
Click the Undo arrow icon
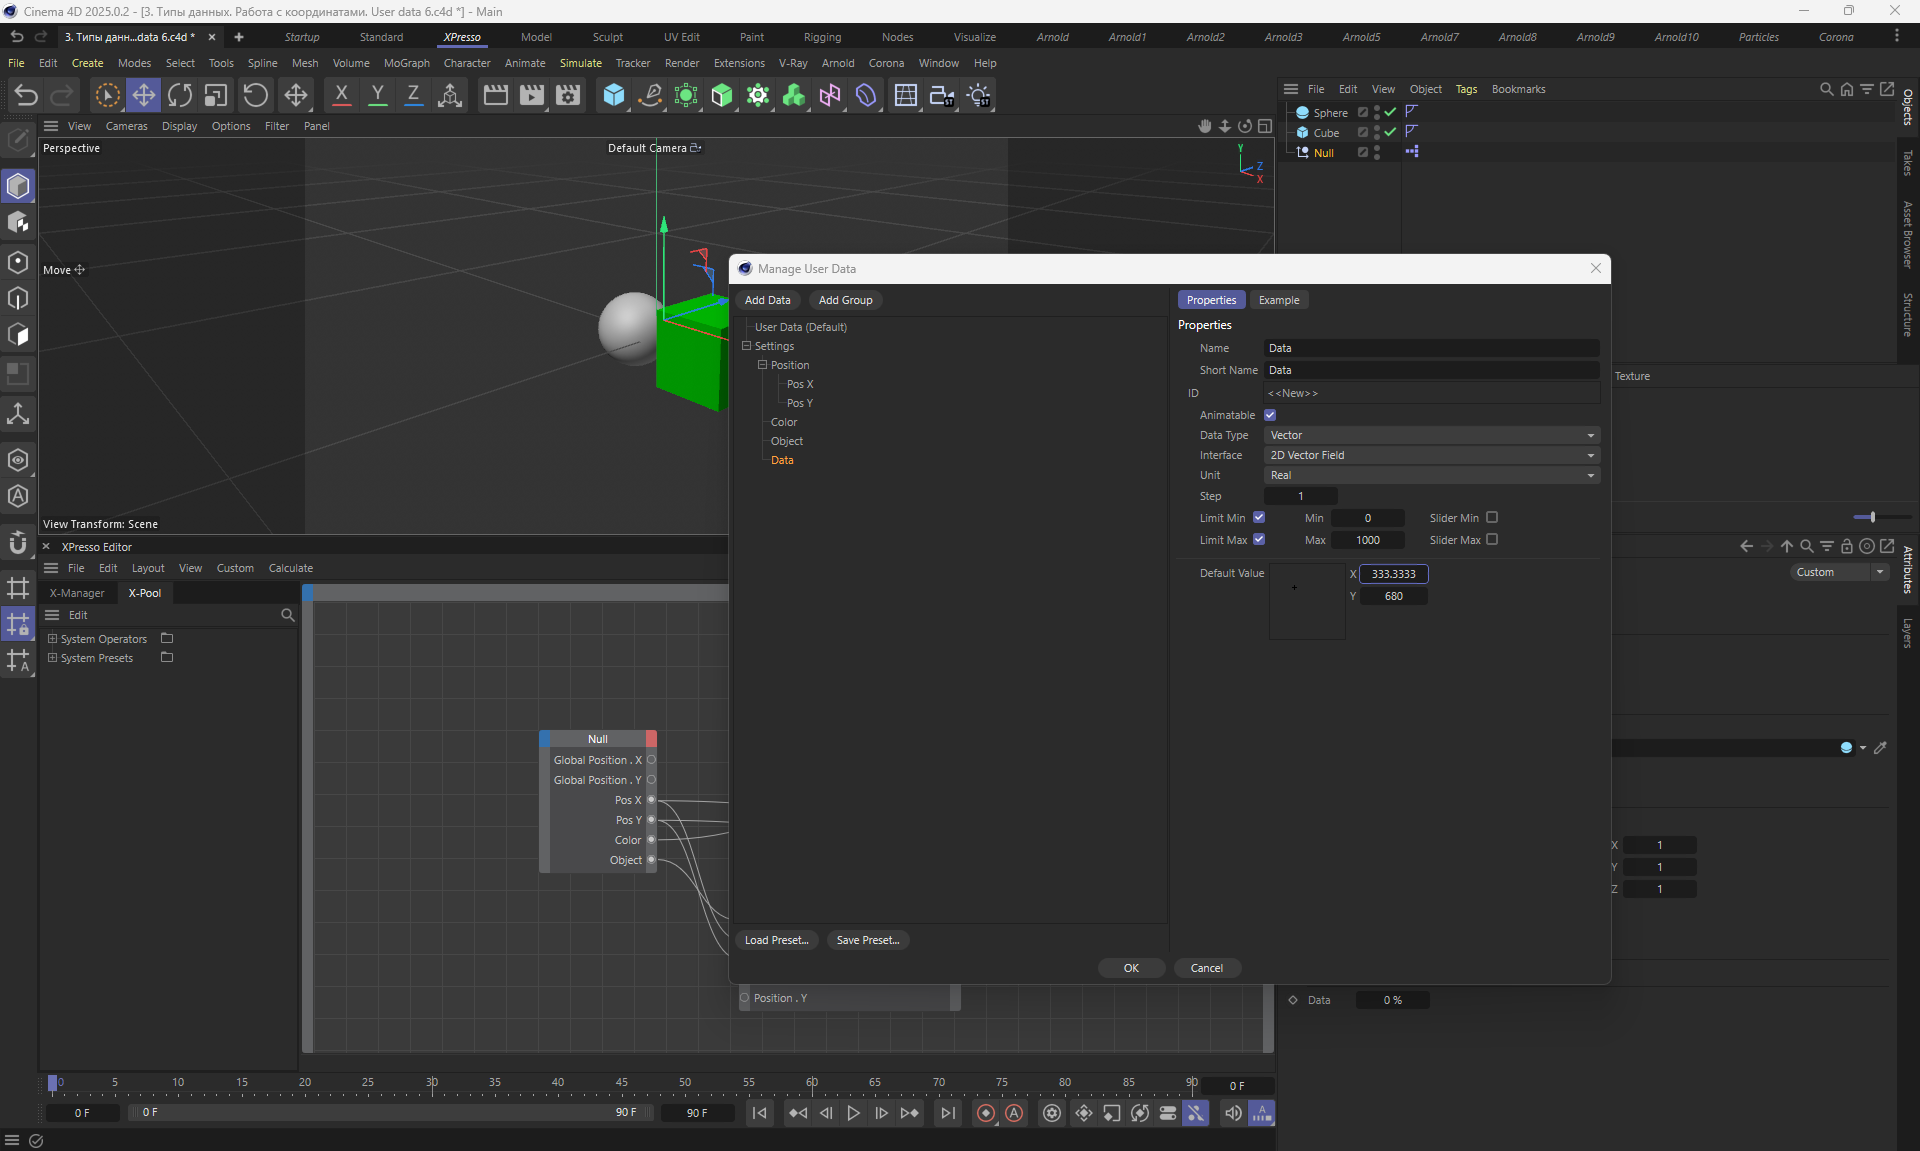pyautogui.click(x=26, y=95)
